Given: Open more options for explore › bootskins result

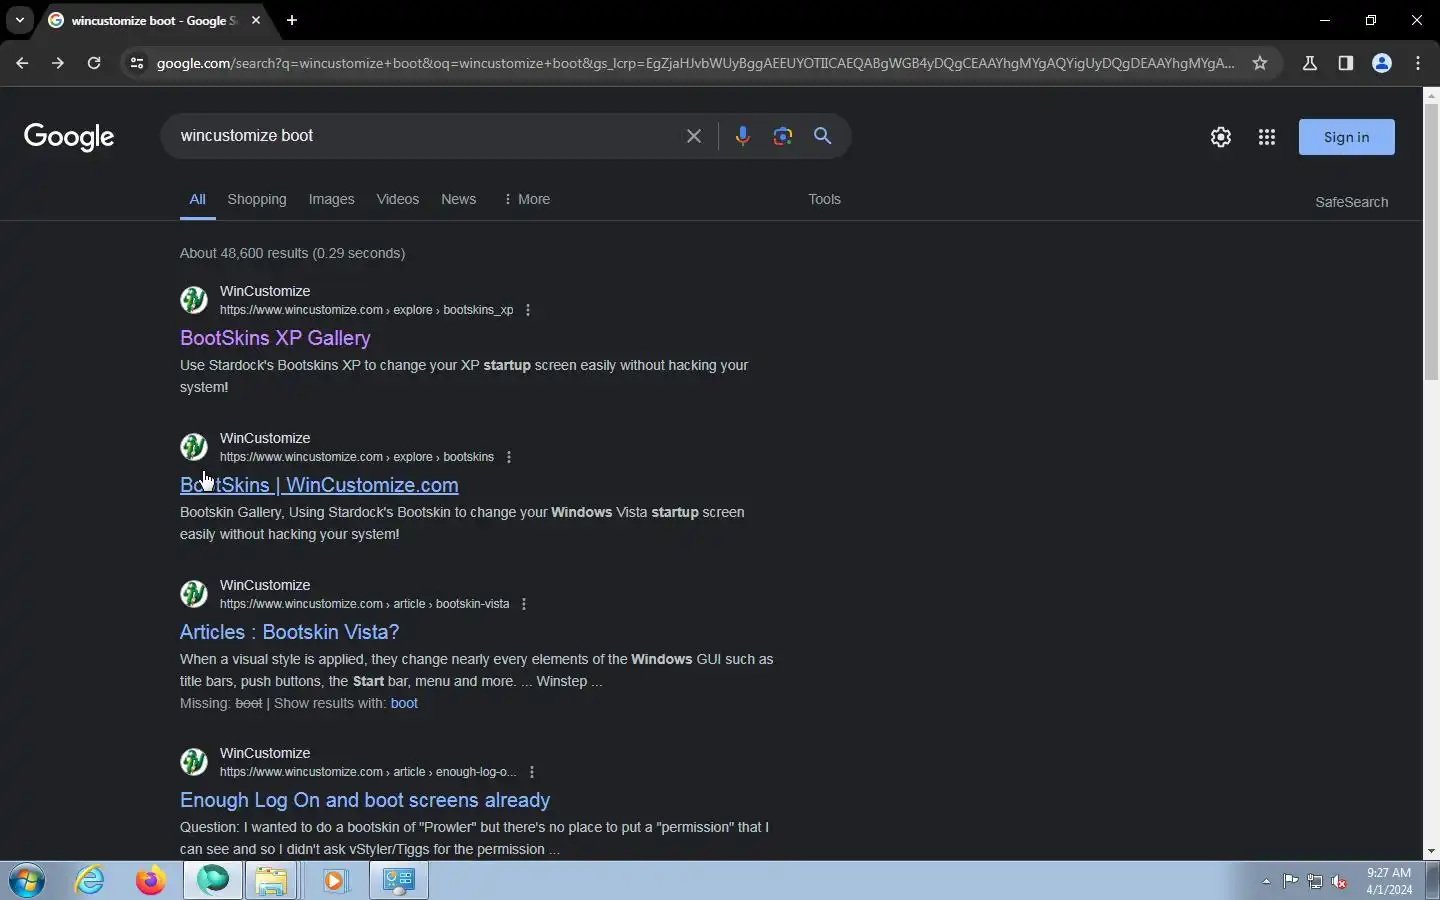Looking at the screenshot, I should coord(509,457).
